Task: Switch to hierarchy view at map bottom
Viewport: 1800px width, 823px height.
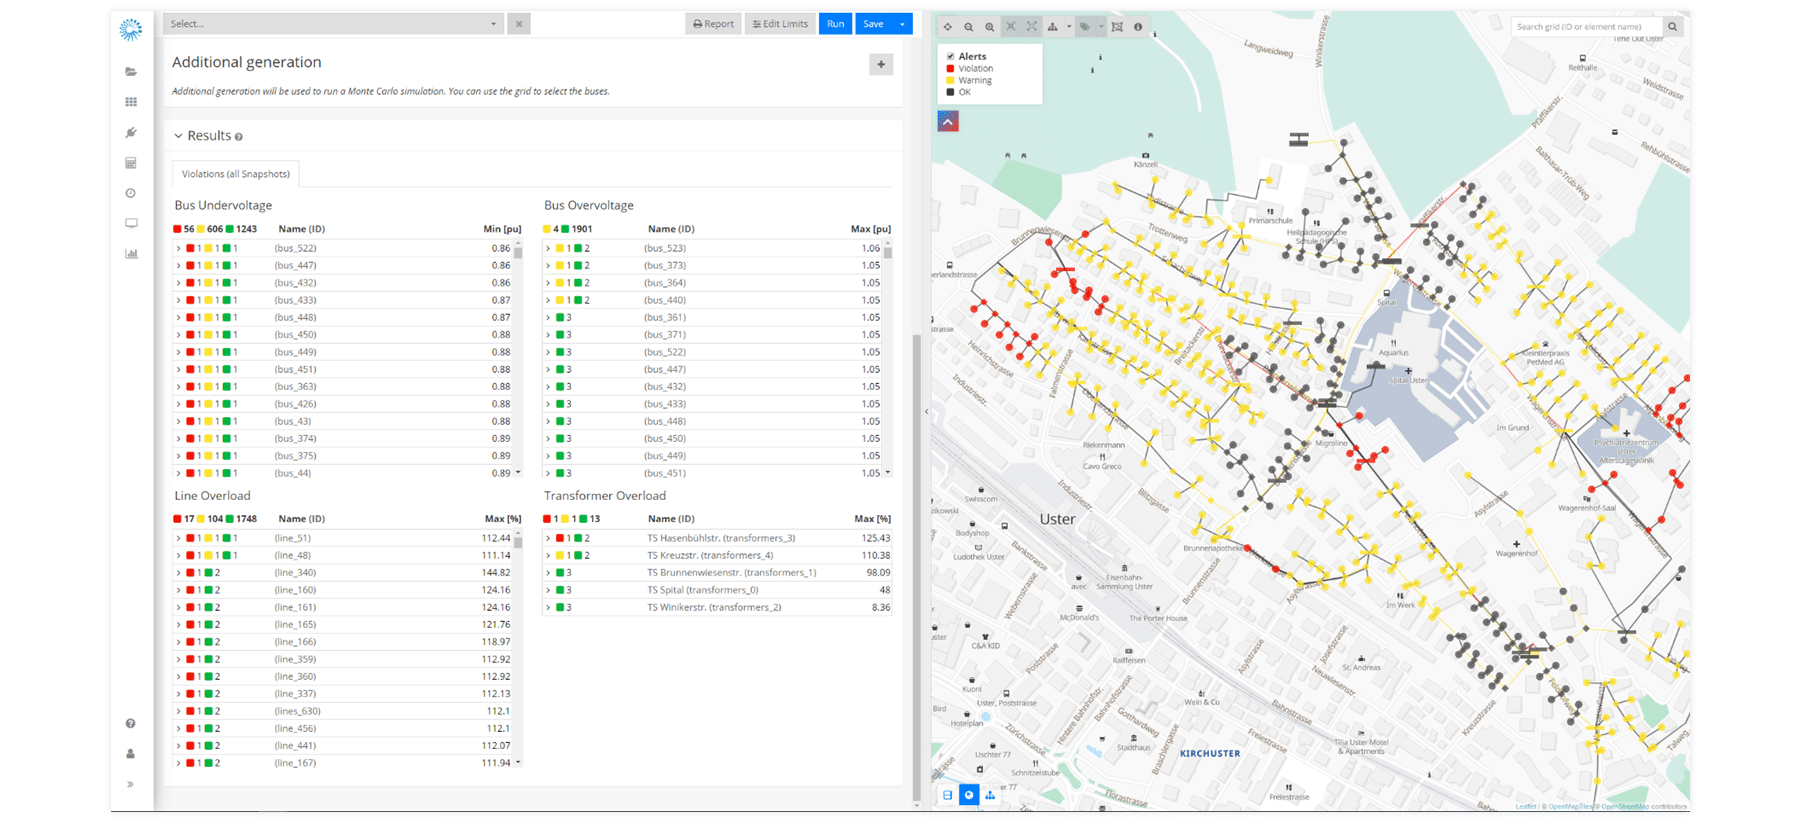Action: (990, 795)
